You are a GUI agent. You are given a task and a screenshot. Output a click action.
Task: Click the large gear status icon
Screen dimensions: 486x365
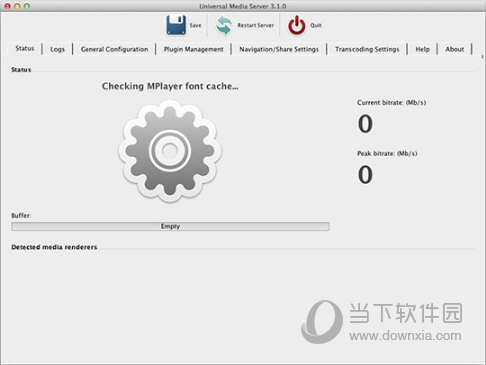(170, 151)
